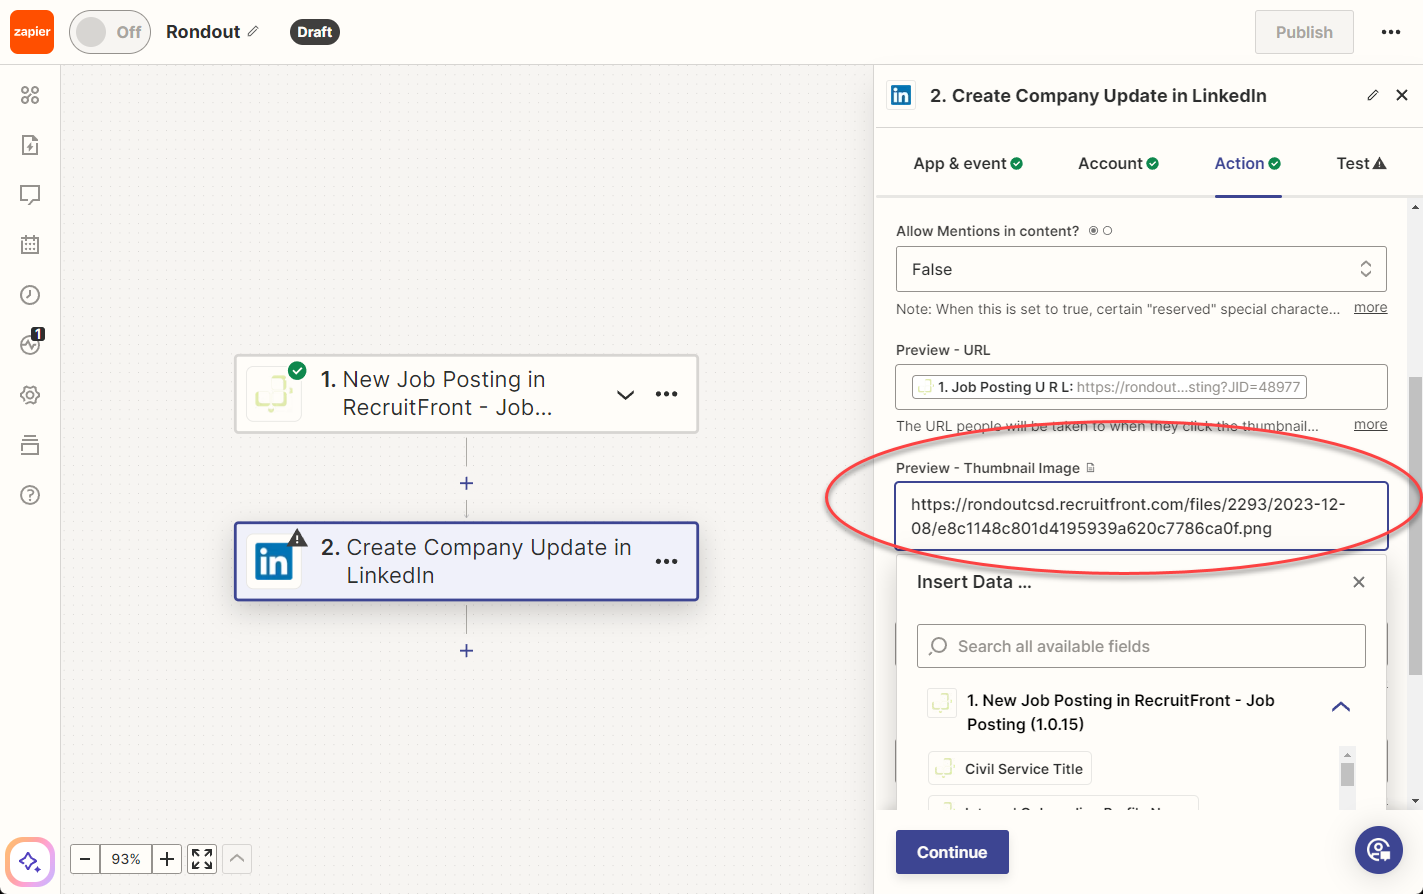This screenshot has height=894, width=1423.
Task: Close the Insert Data popup
Action: click(x=1358, y=582)
